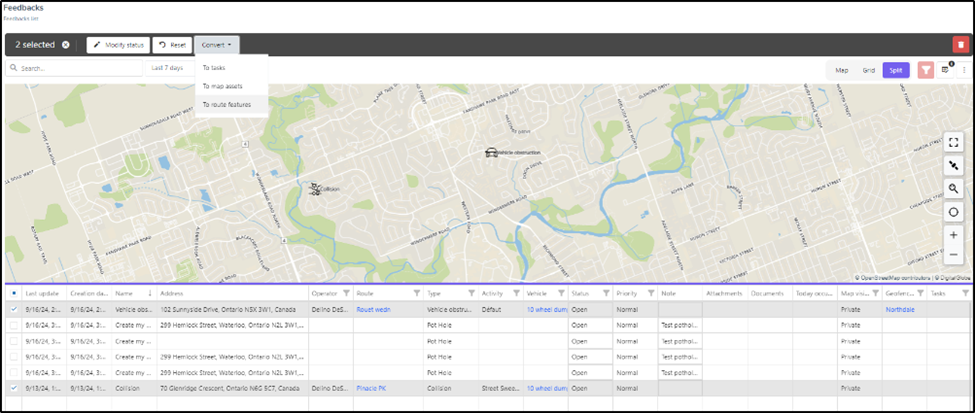Viewport: 975px width, 413px height.
Task: Click the search magnifier icon in search box
Action: pyautogui.click(x=15, y=68)
